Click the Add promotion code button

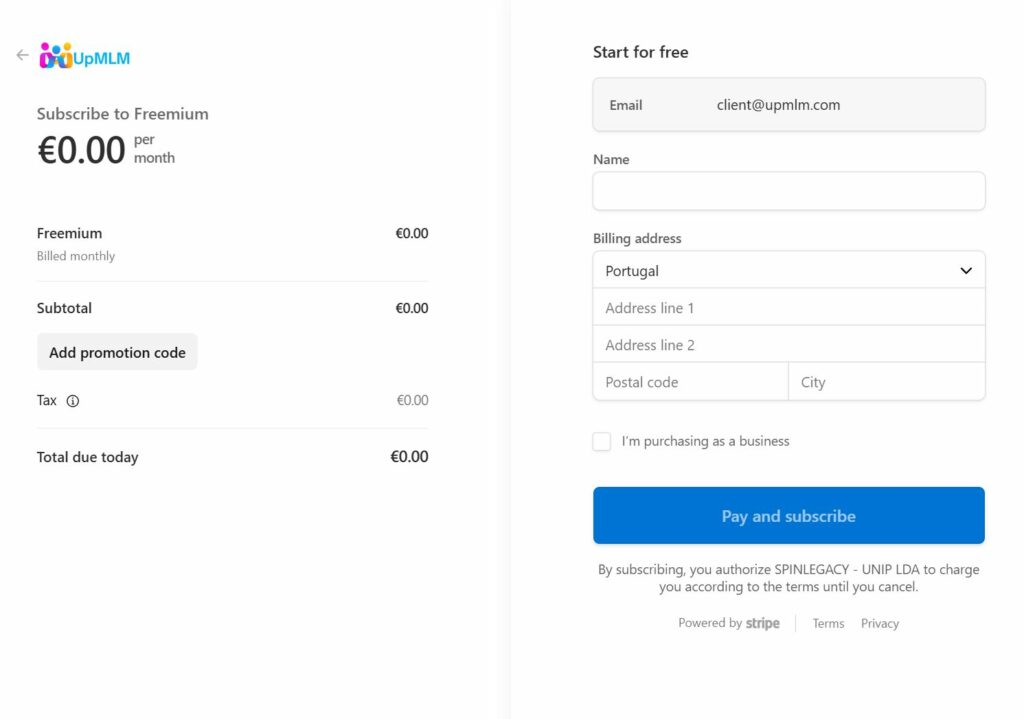117,352
